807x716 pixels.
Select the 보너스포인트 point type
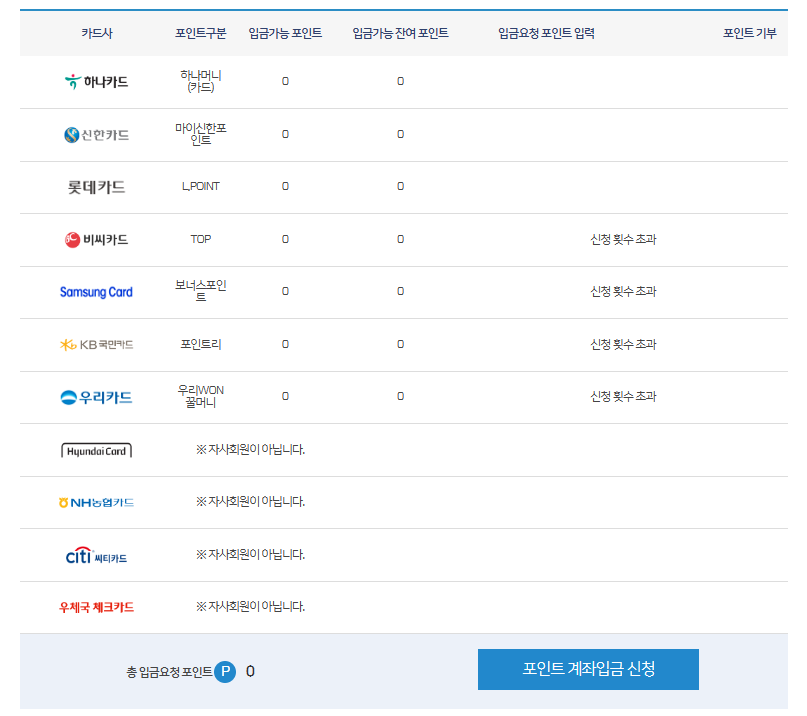coord(201,291)
